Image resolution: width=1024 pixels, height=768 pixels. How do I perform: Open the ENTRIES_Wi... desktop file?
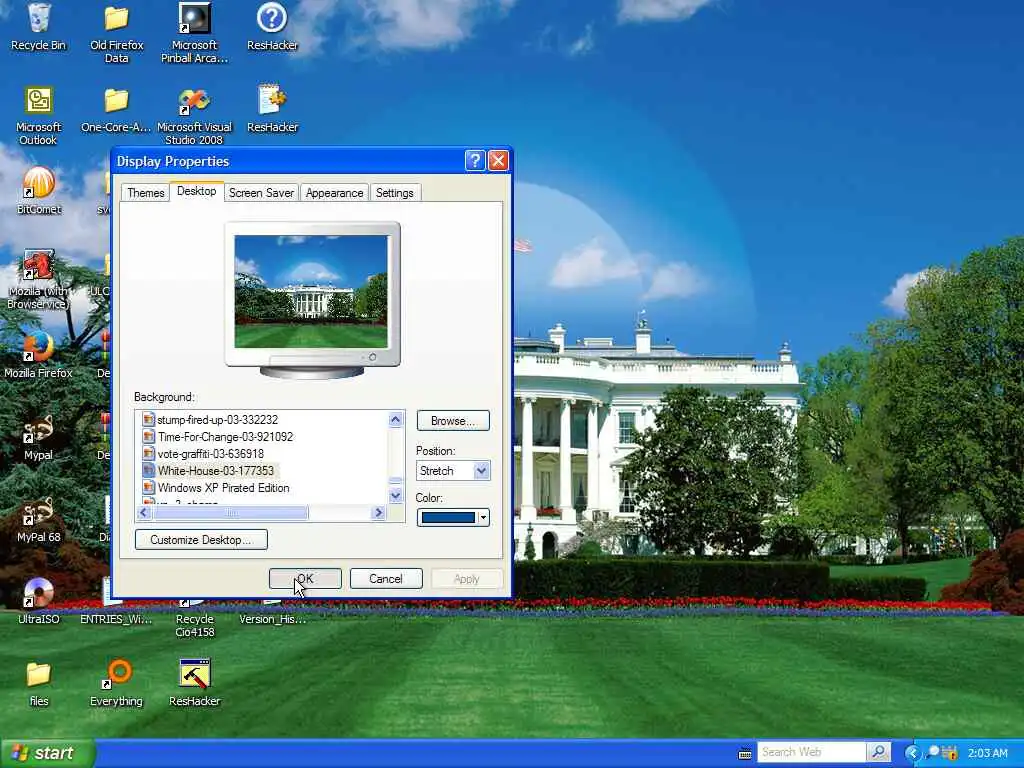pyautogui.click(x=116, y=611)
